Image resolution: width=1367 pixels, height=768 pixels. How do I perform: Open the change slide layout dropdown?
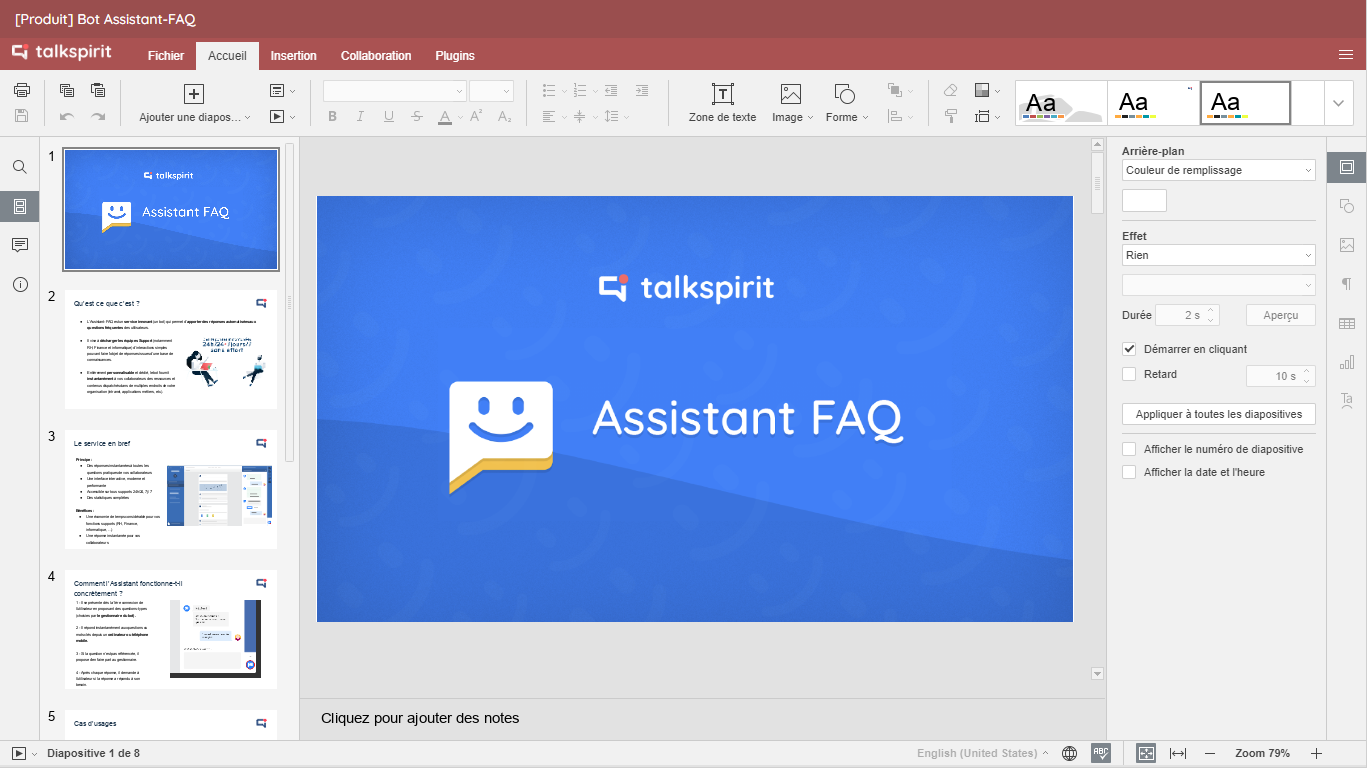pyautogui.click(x=283, y=90)
